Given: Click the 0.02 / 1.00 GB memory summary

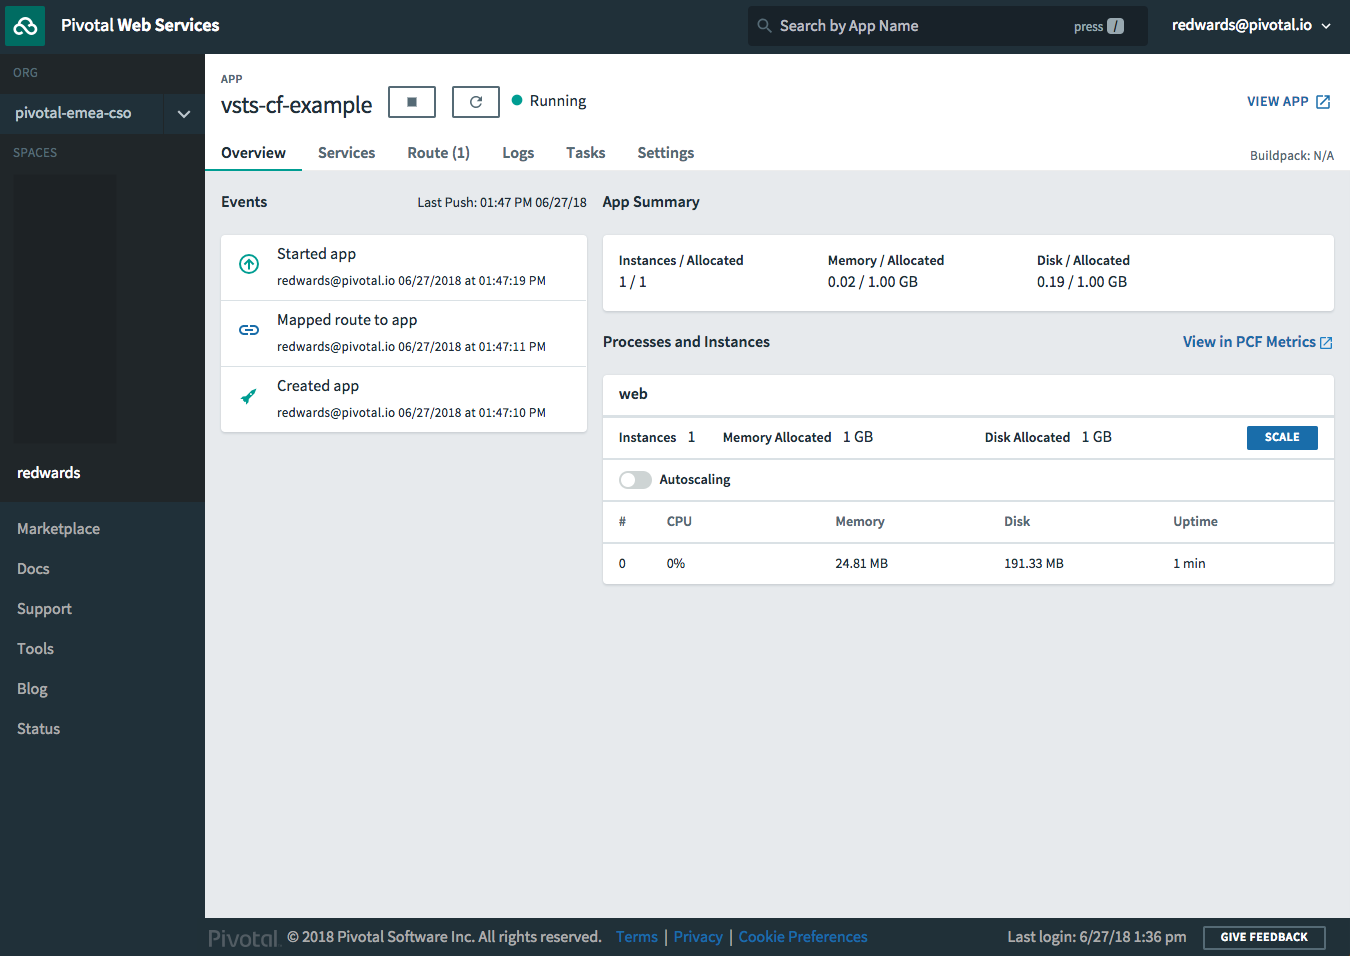Looking at the screenshot, I should (x=873, y=282).
